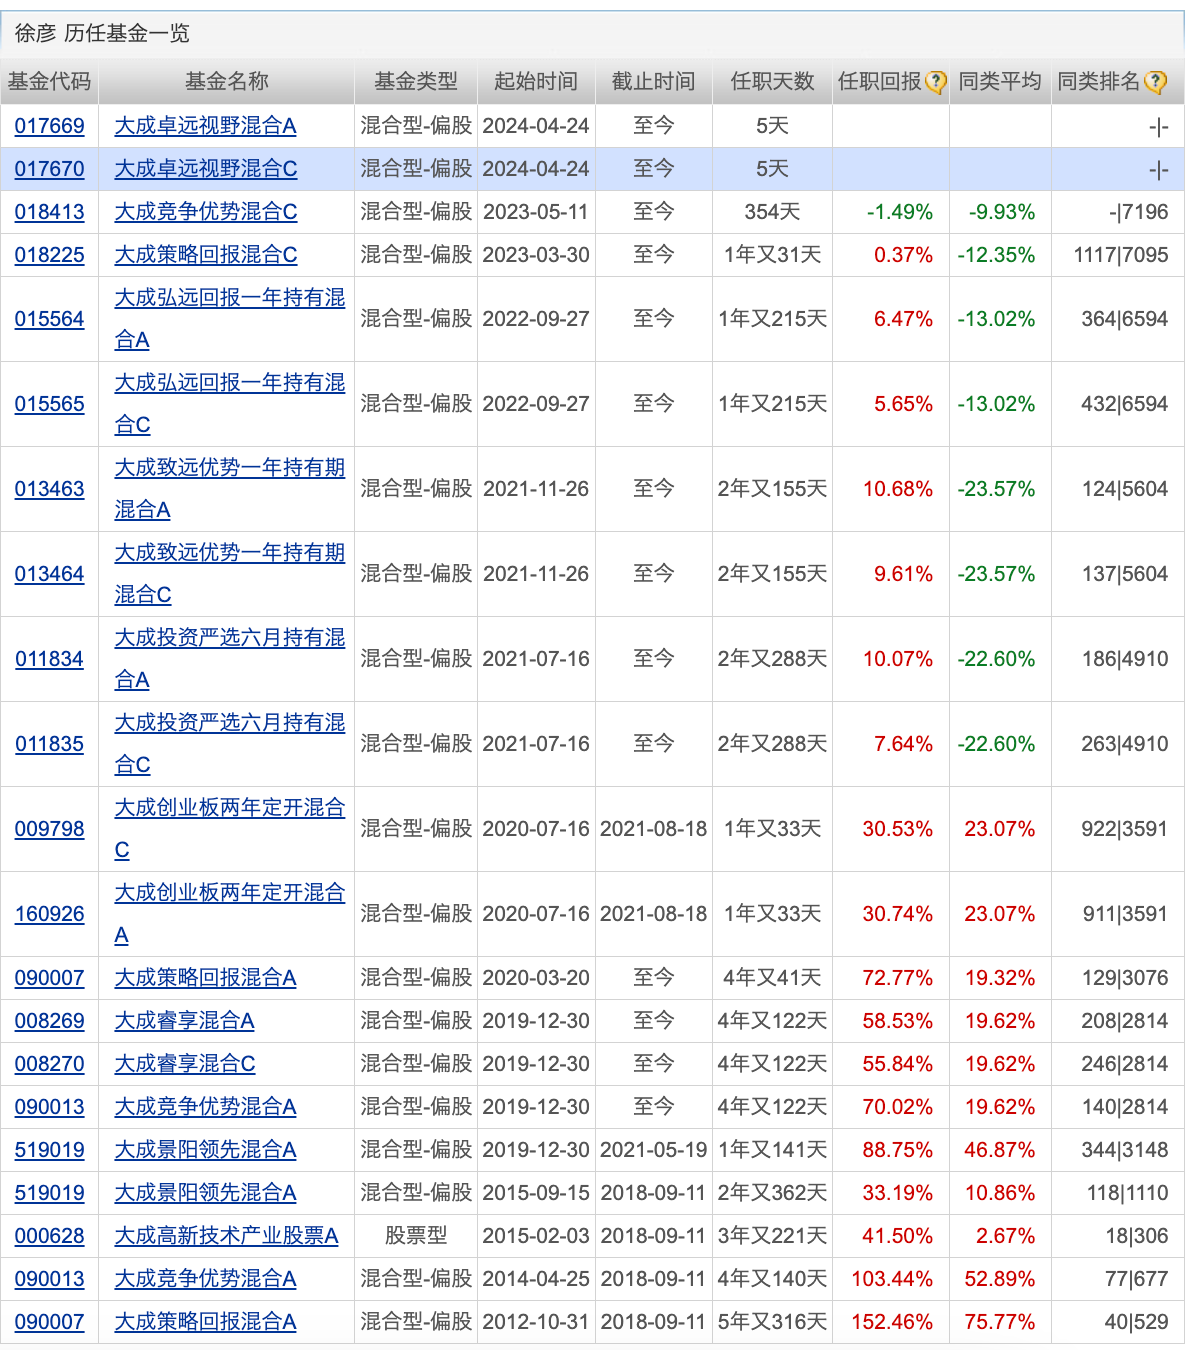
Task: Open fund code 018225 link
Action: pos(50,255)
